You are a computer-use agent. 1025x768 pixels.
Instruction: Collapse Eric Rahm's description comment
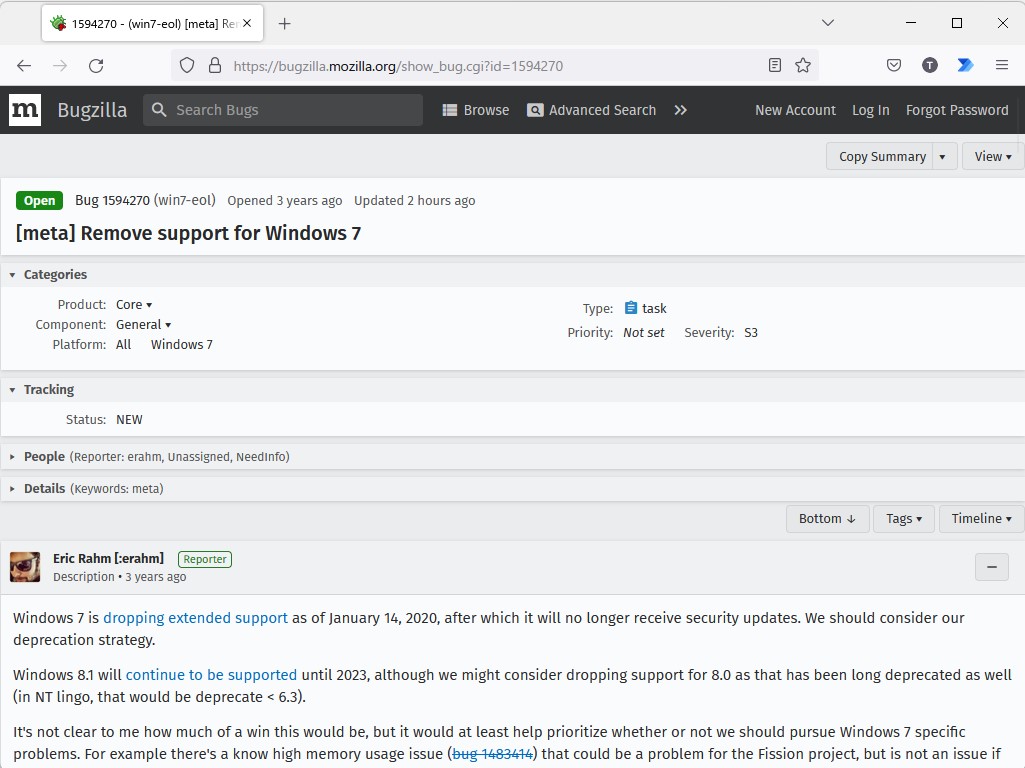point(991,566)
